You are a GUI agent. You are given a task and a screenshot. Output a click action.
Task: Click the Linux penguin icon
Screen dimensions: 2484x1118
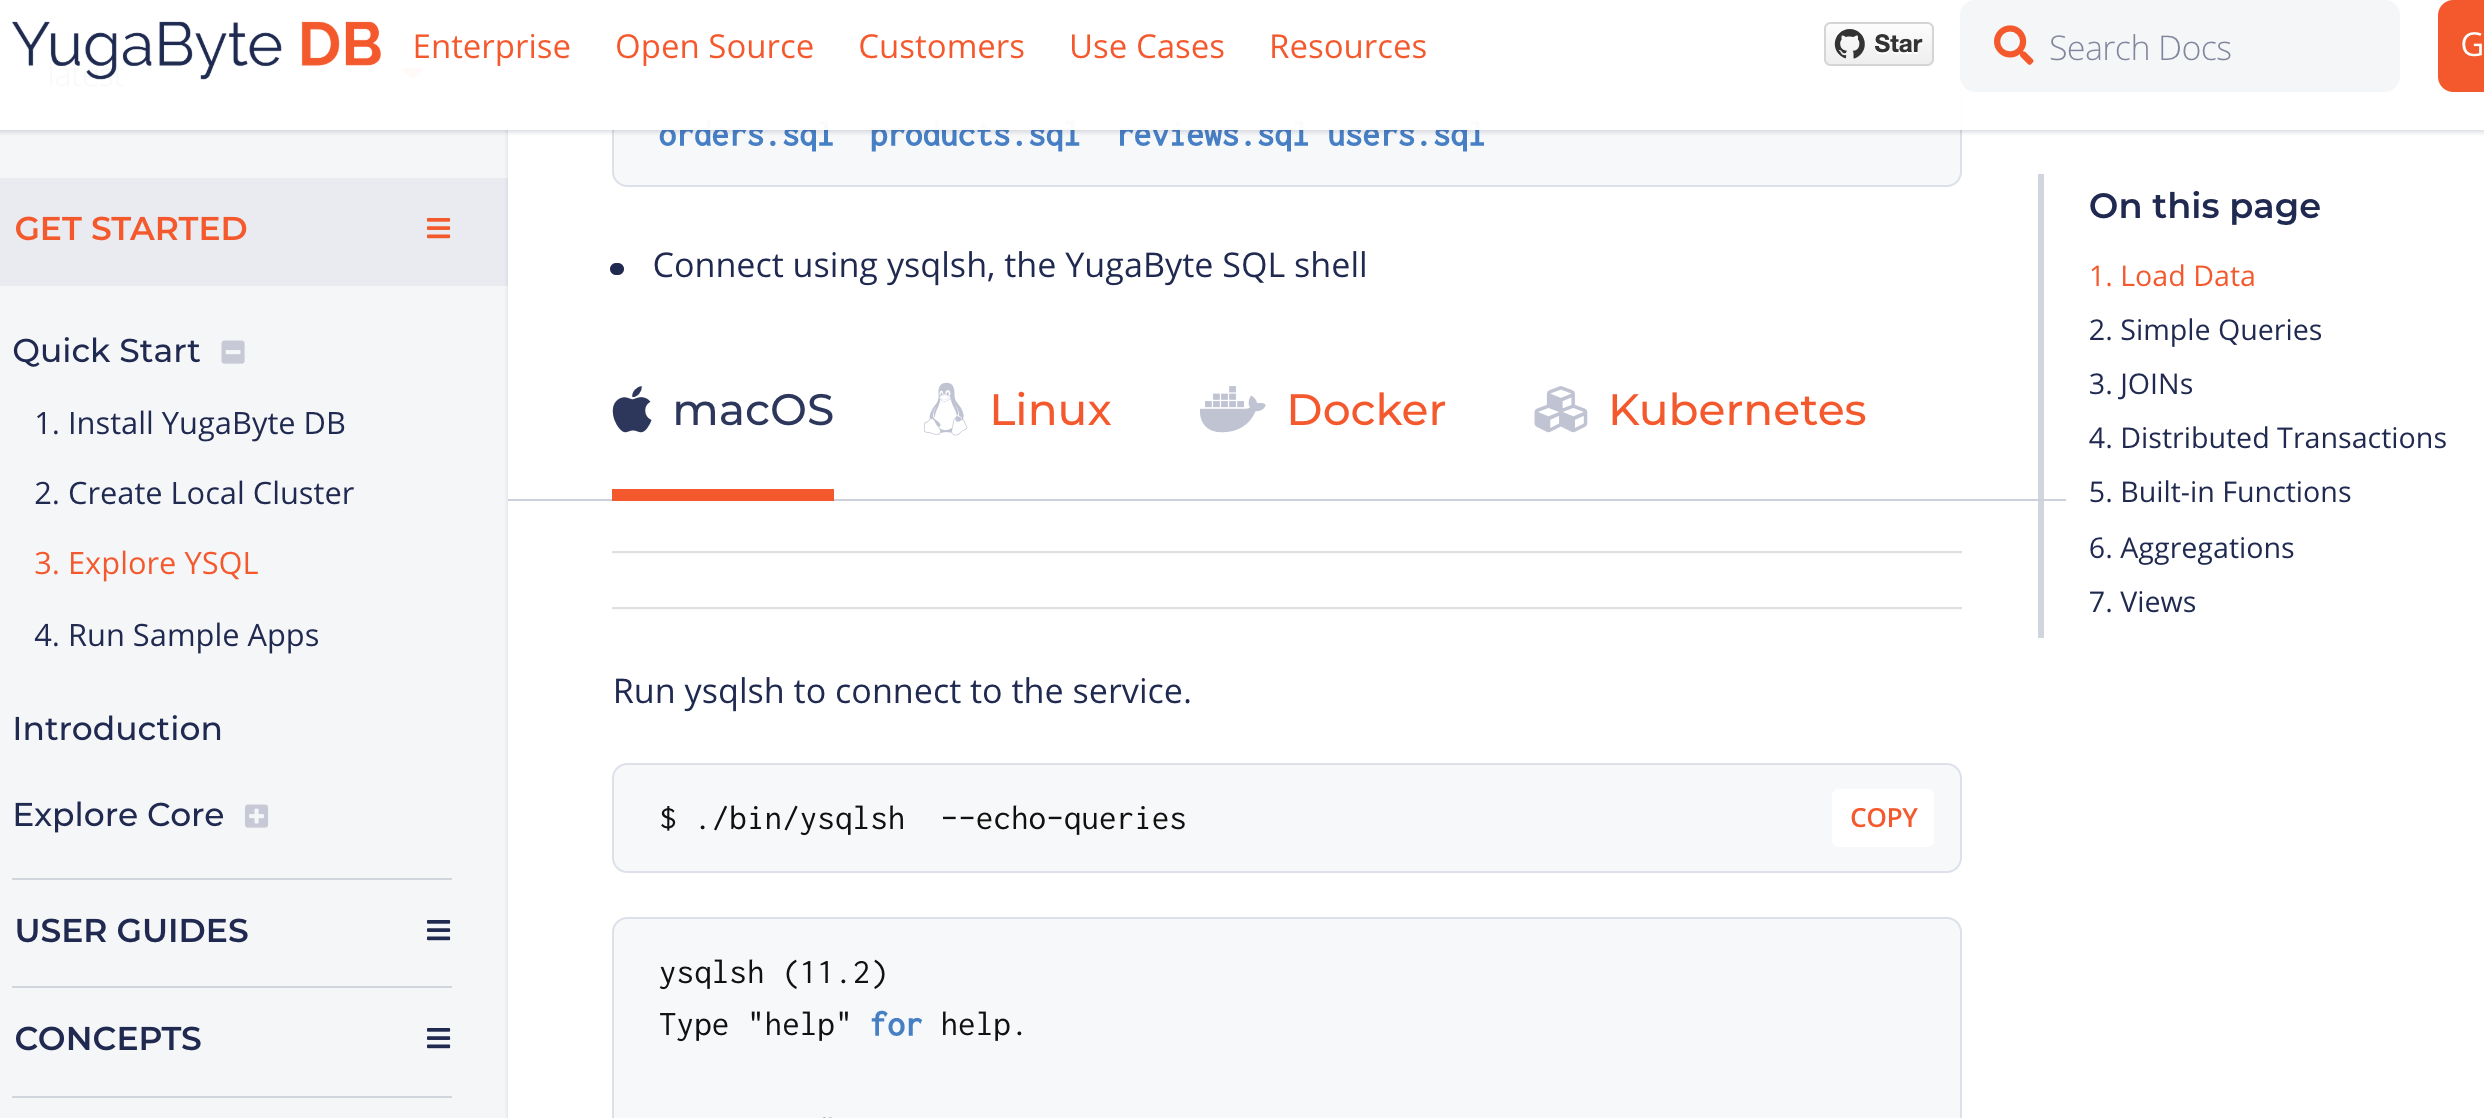pos(945,410)
